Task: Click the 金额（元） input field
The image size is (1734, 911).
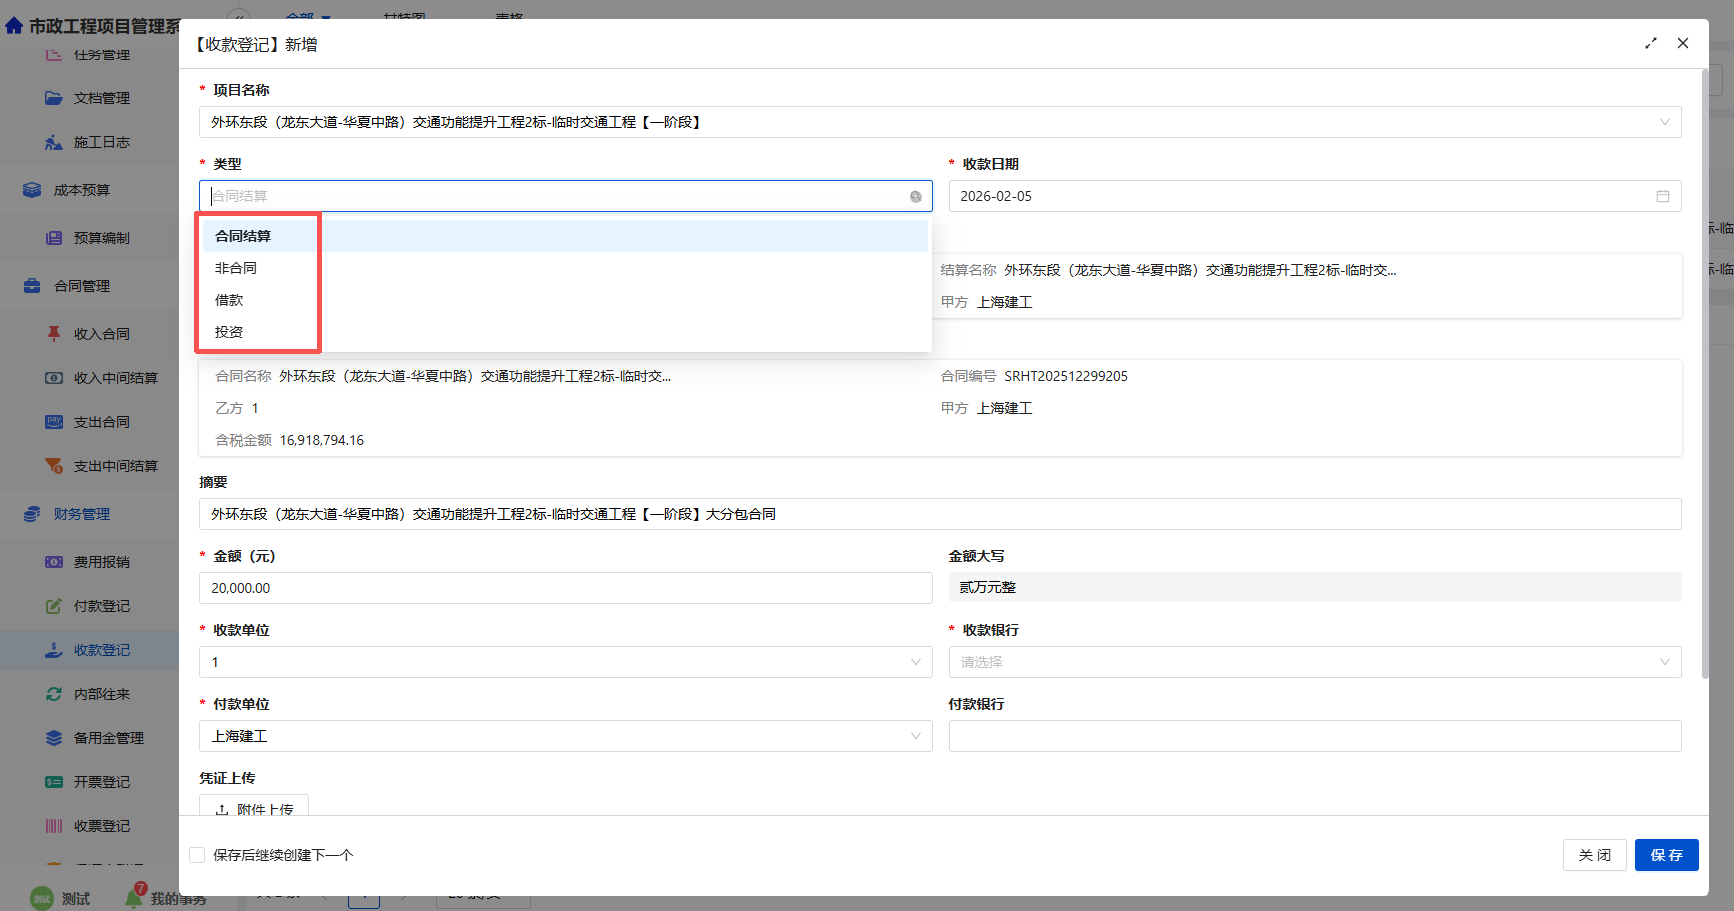Action: coord(565,588)
